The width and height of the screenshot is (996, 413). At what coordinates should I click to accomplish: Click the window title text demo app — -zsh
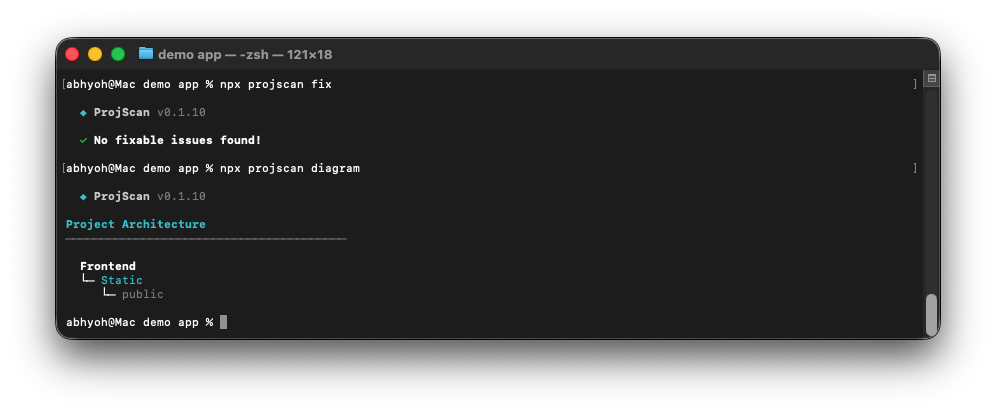tap(245, 54)
